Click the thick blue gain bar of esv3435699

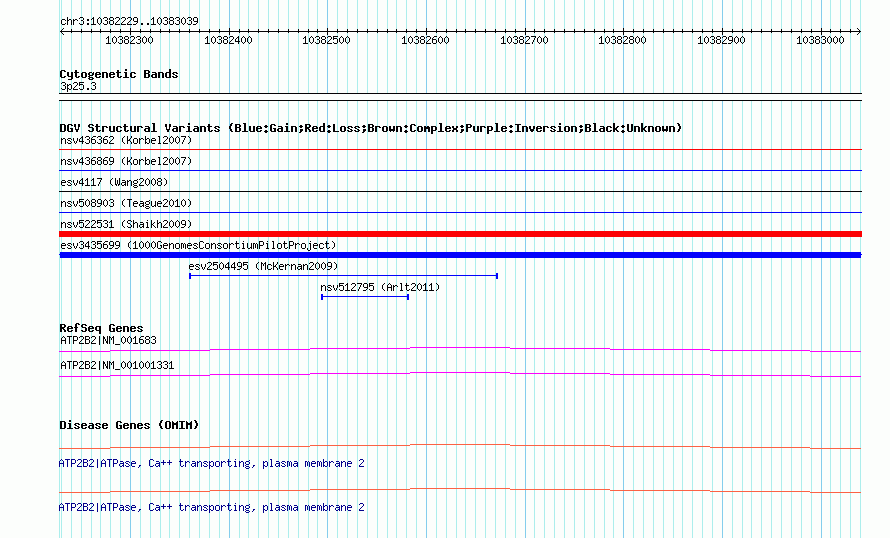pos(460,255)
